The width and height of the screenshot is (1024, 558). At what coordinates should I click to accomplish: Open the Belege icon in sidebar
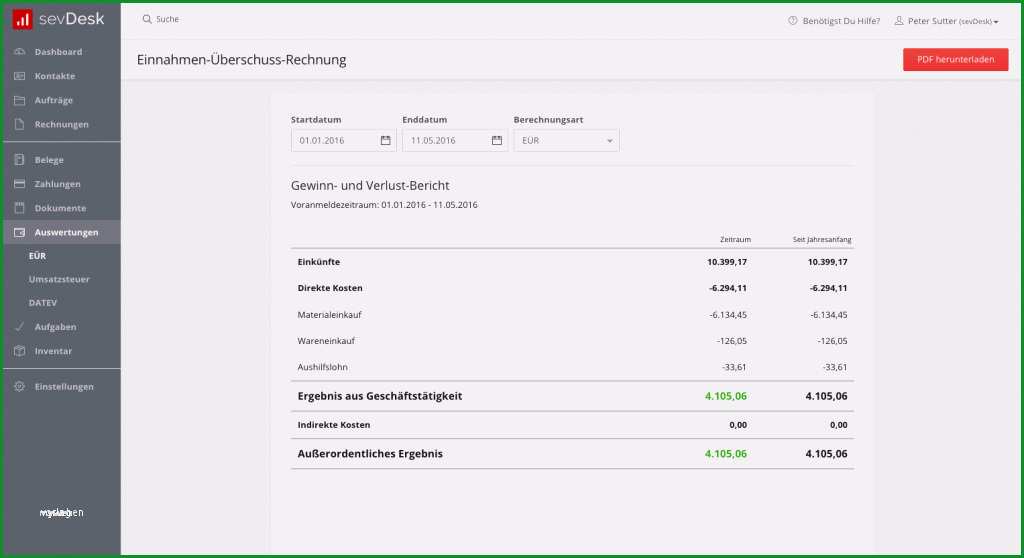[20, 159]
